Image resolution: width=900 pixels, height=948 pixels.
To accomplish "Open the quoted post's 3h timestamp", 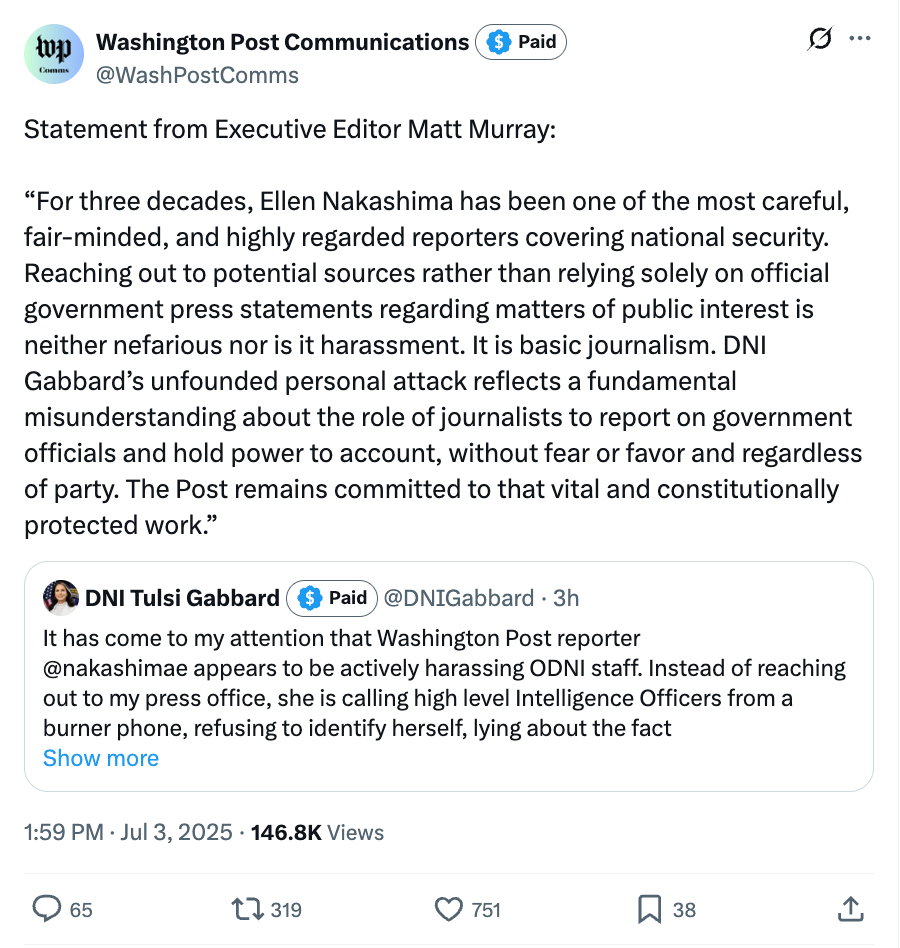I will [x=566, y=598].
